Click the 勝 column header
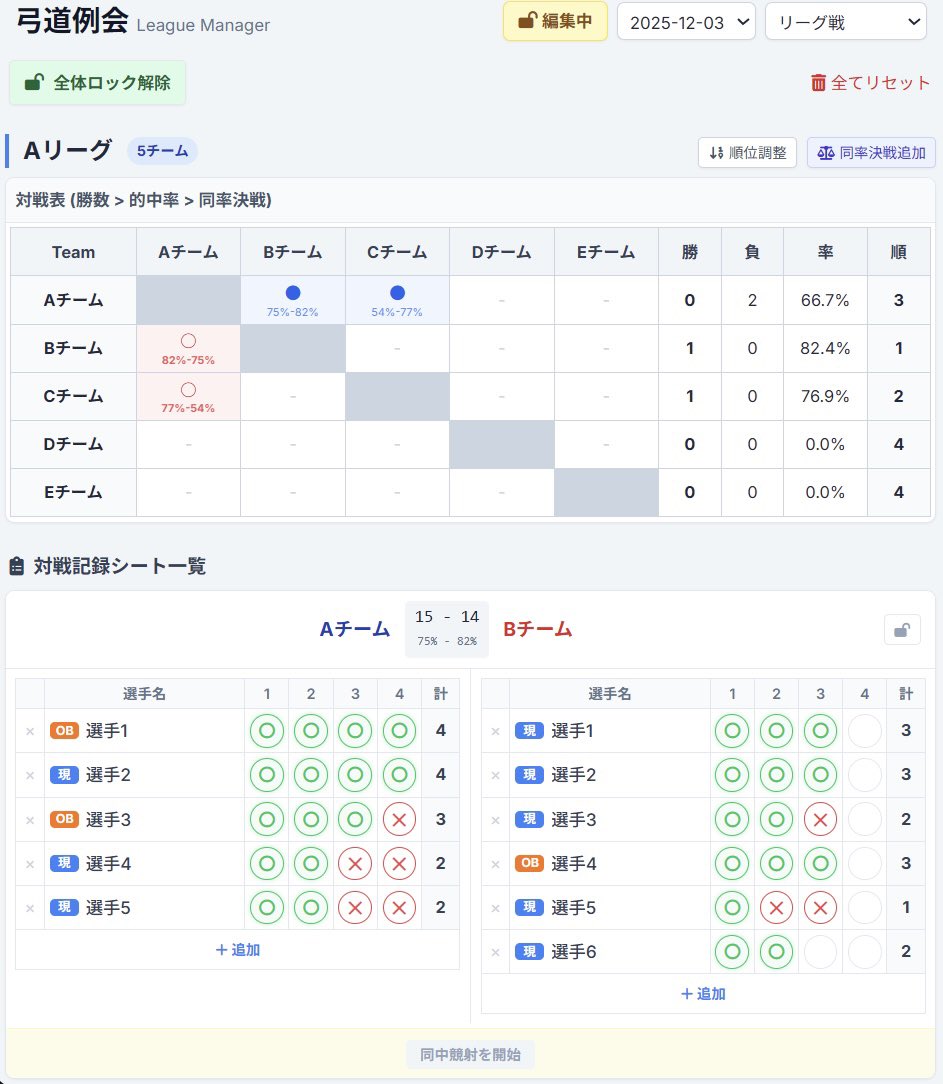The height and width of the screenshot is (1084, 943). pyautogui.click(x=690, y=252)
